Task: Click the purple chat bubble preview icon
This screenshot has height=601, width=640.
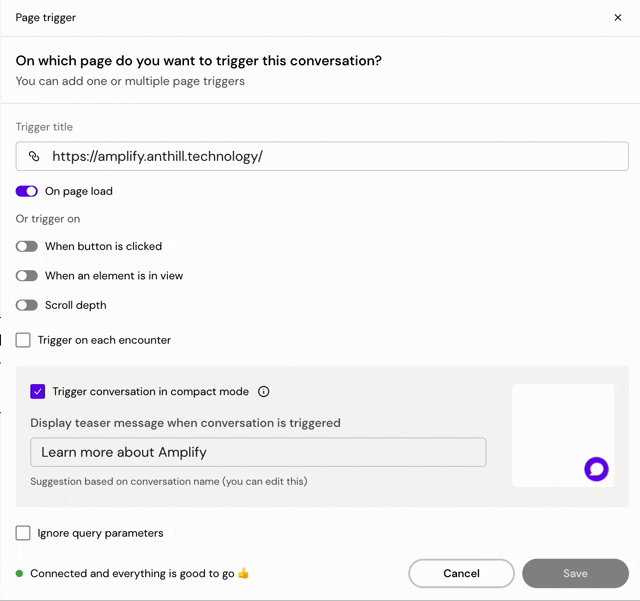Action: coord(596,469)
